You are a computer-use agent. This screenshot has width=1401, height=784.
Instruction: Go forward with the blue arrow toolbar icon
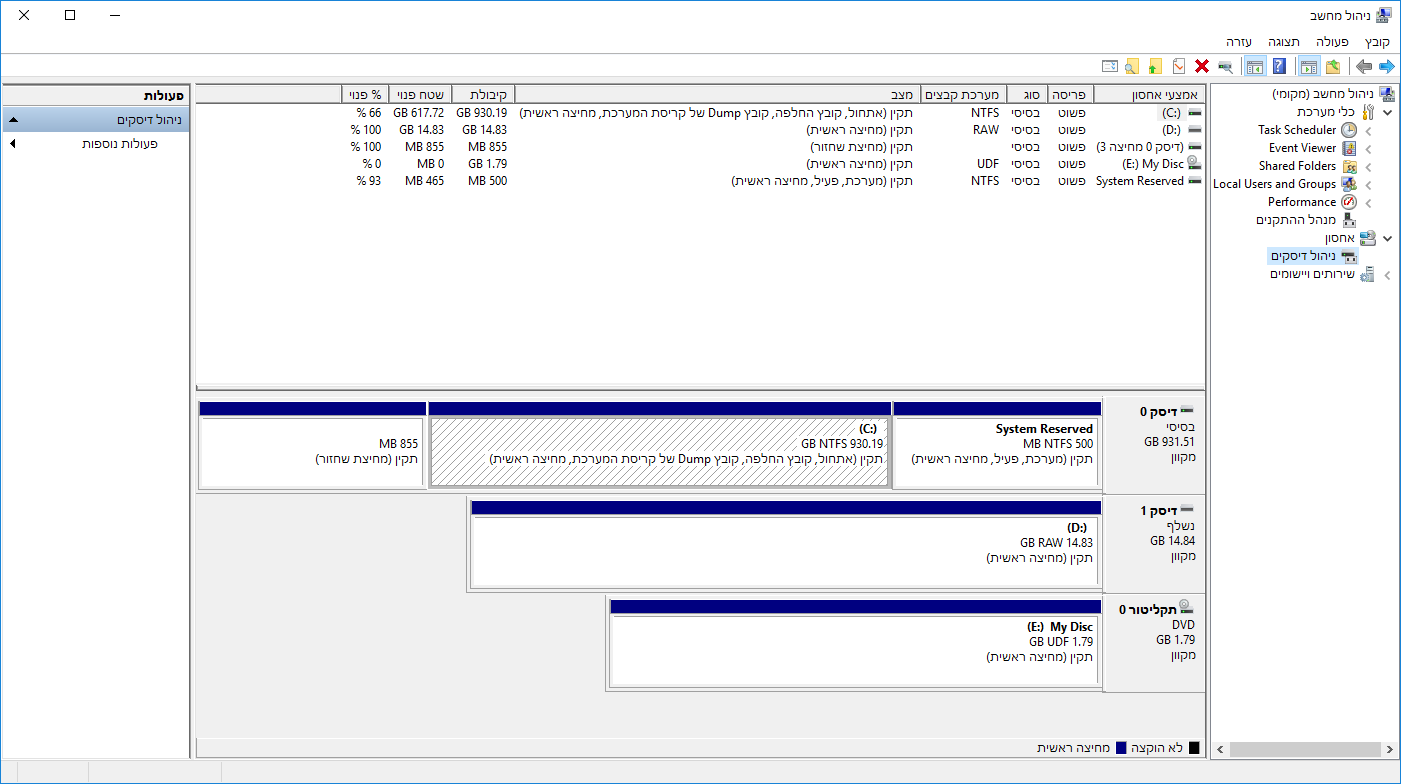point(1386,66)
